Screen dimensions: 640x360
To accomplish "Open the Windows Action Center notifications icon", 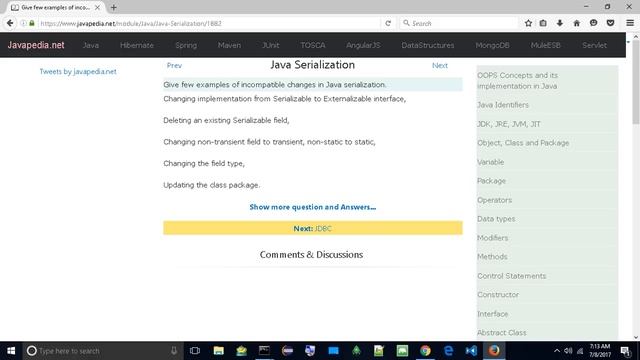I will 625,351.
